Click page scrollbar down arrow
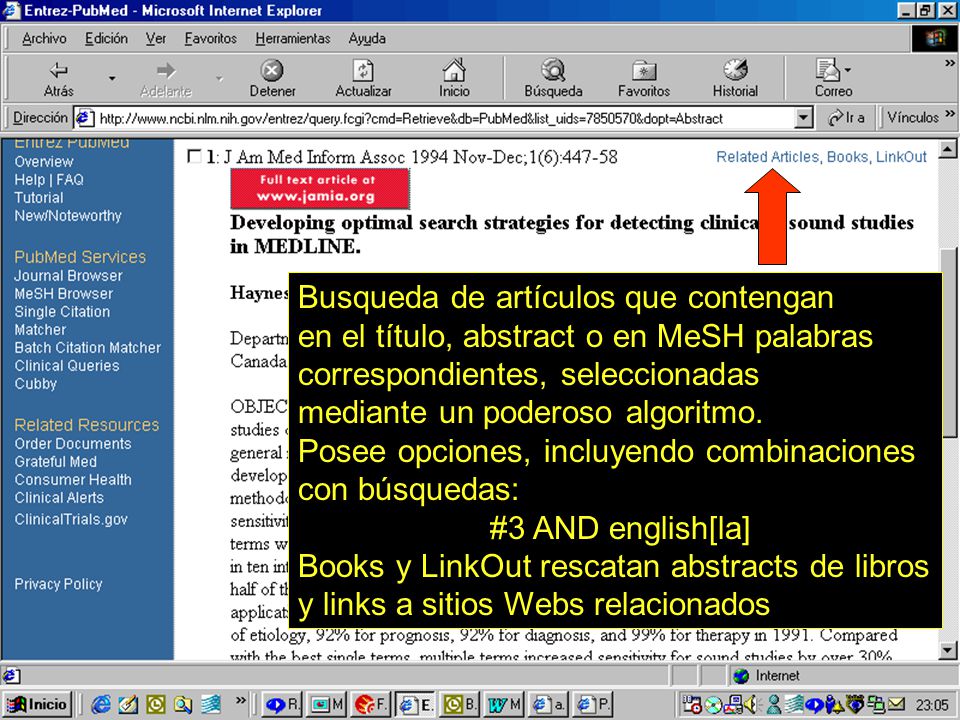960x720 pixels. point(947,650)
